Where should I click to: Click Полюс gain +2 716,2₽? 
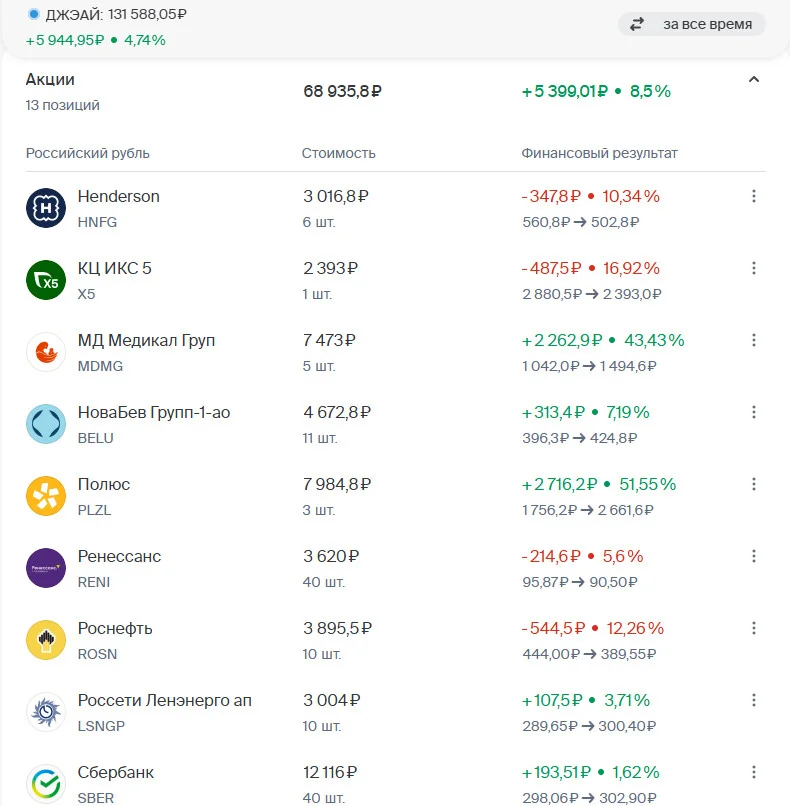coord(559,484)
